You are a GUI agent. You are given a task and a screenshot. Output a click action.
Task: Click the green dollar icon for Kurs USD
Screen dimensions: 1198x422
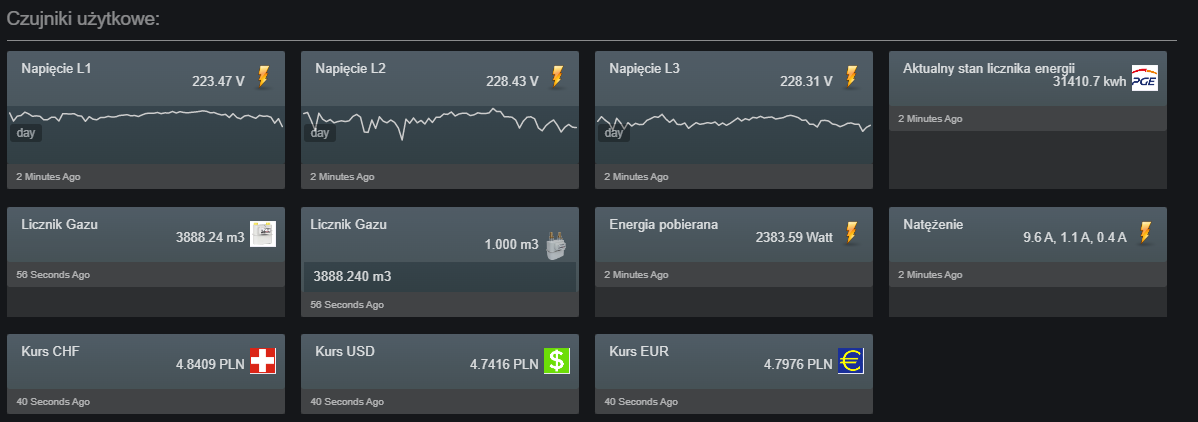coord(557,361)
